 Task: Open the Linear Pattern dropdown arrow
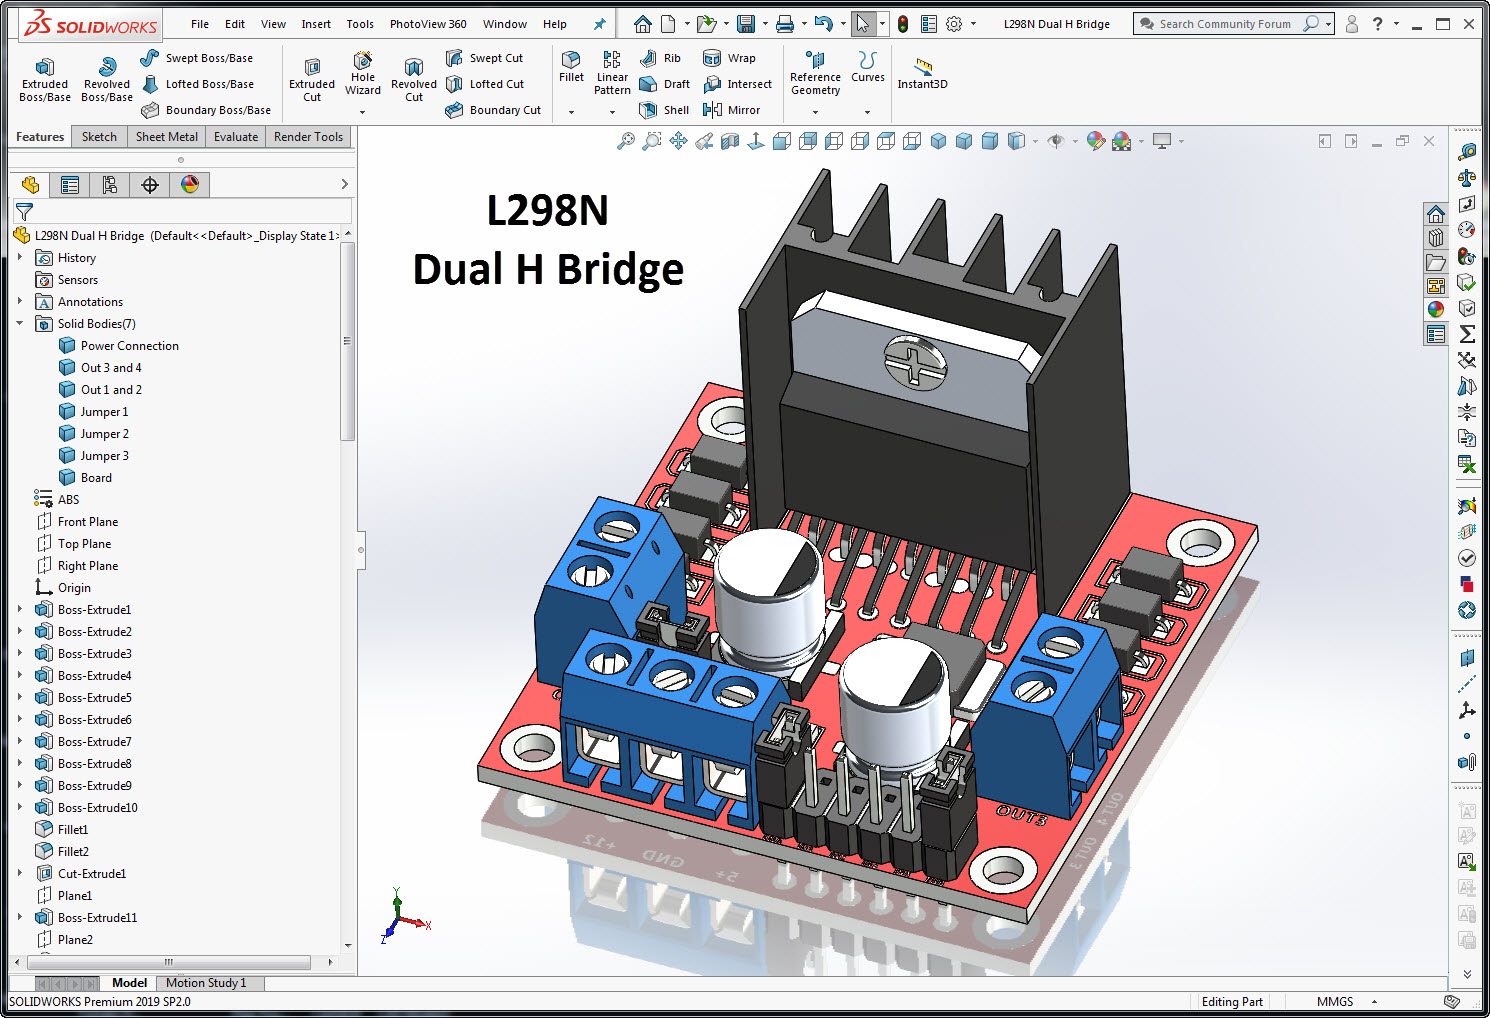pos(612,112)
